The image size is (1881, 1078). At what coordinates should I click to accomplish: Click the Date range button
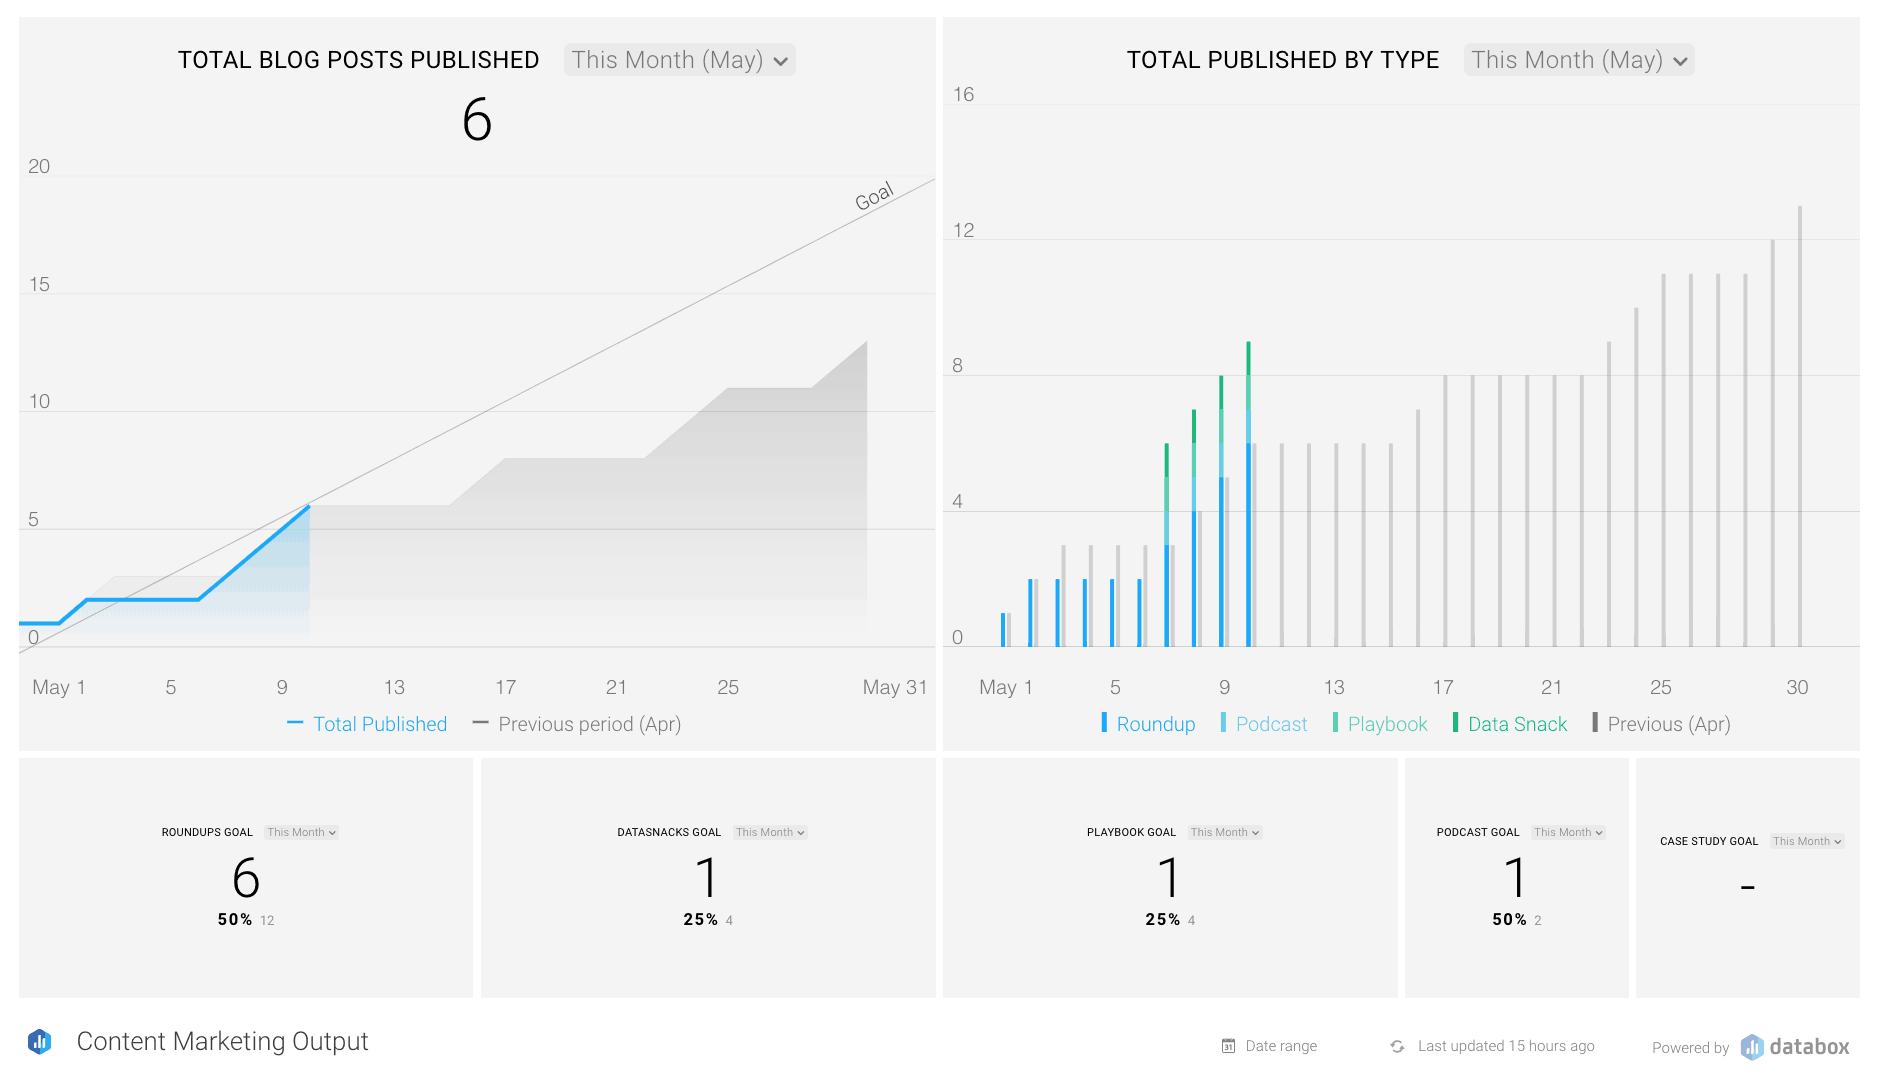pyautogui.click(x=1270, y=1046)
